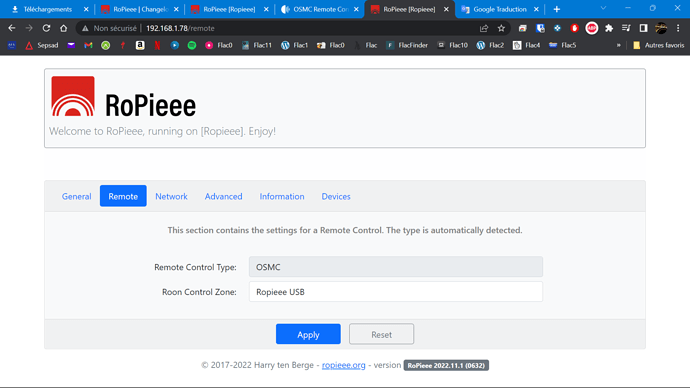Screen dimensions: 690x388
Task: Click in the Roon Control Zone field
Action: [396, 292]
